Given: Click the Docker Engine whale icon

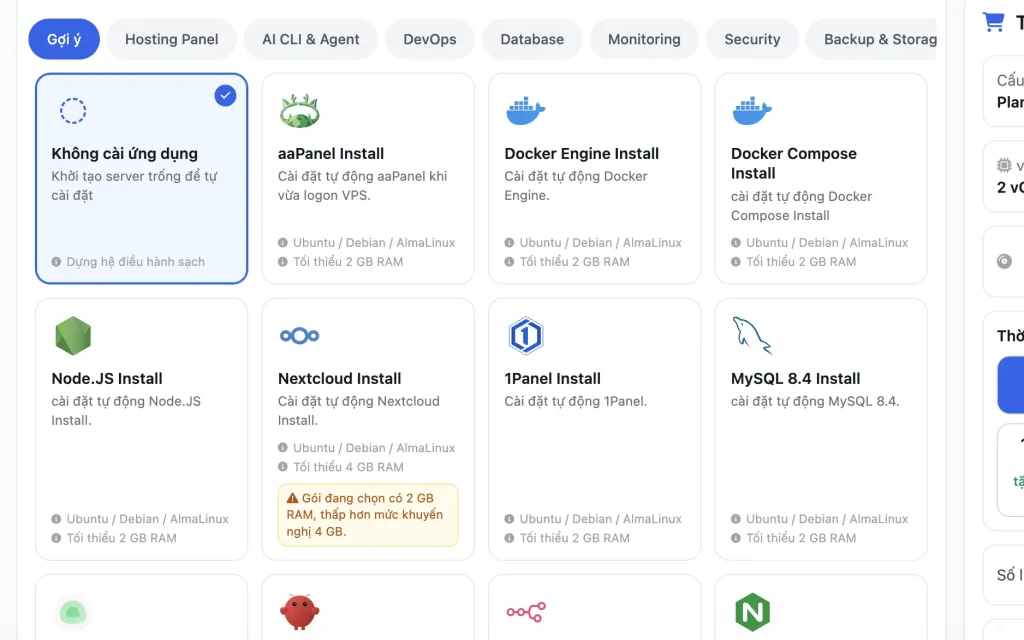Looking at the screenshot, I should tap(525, 110).
